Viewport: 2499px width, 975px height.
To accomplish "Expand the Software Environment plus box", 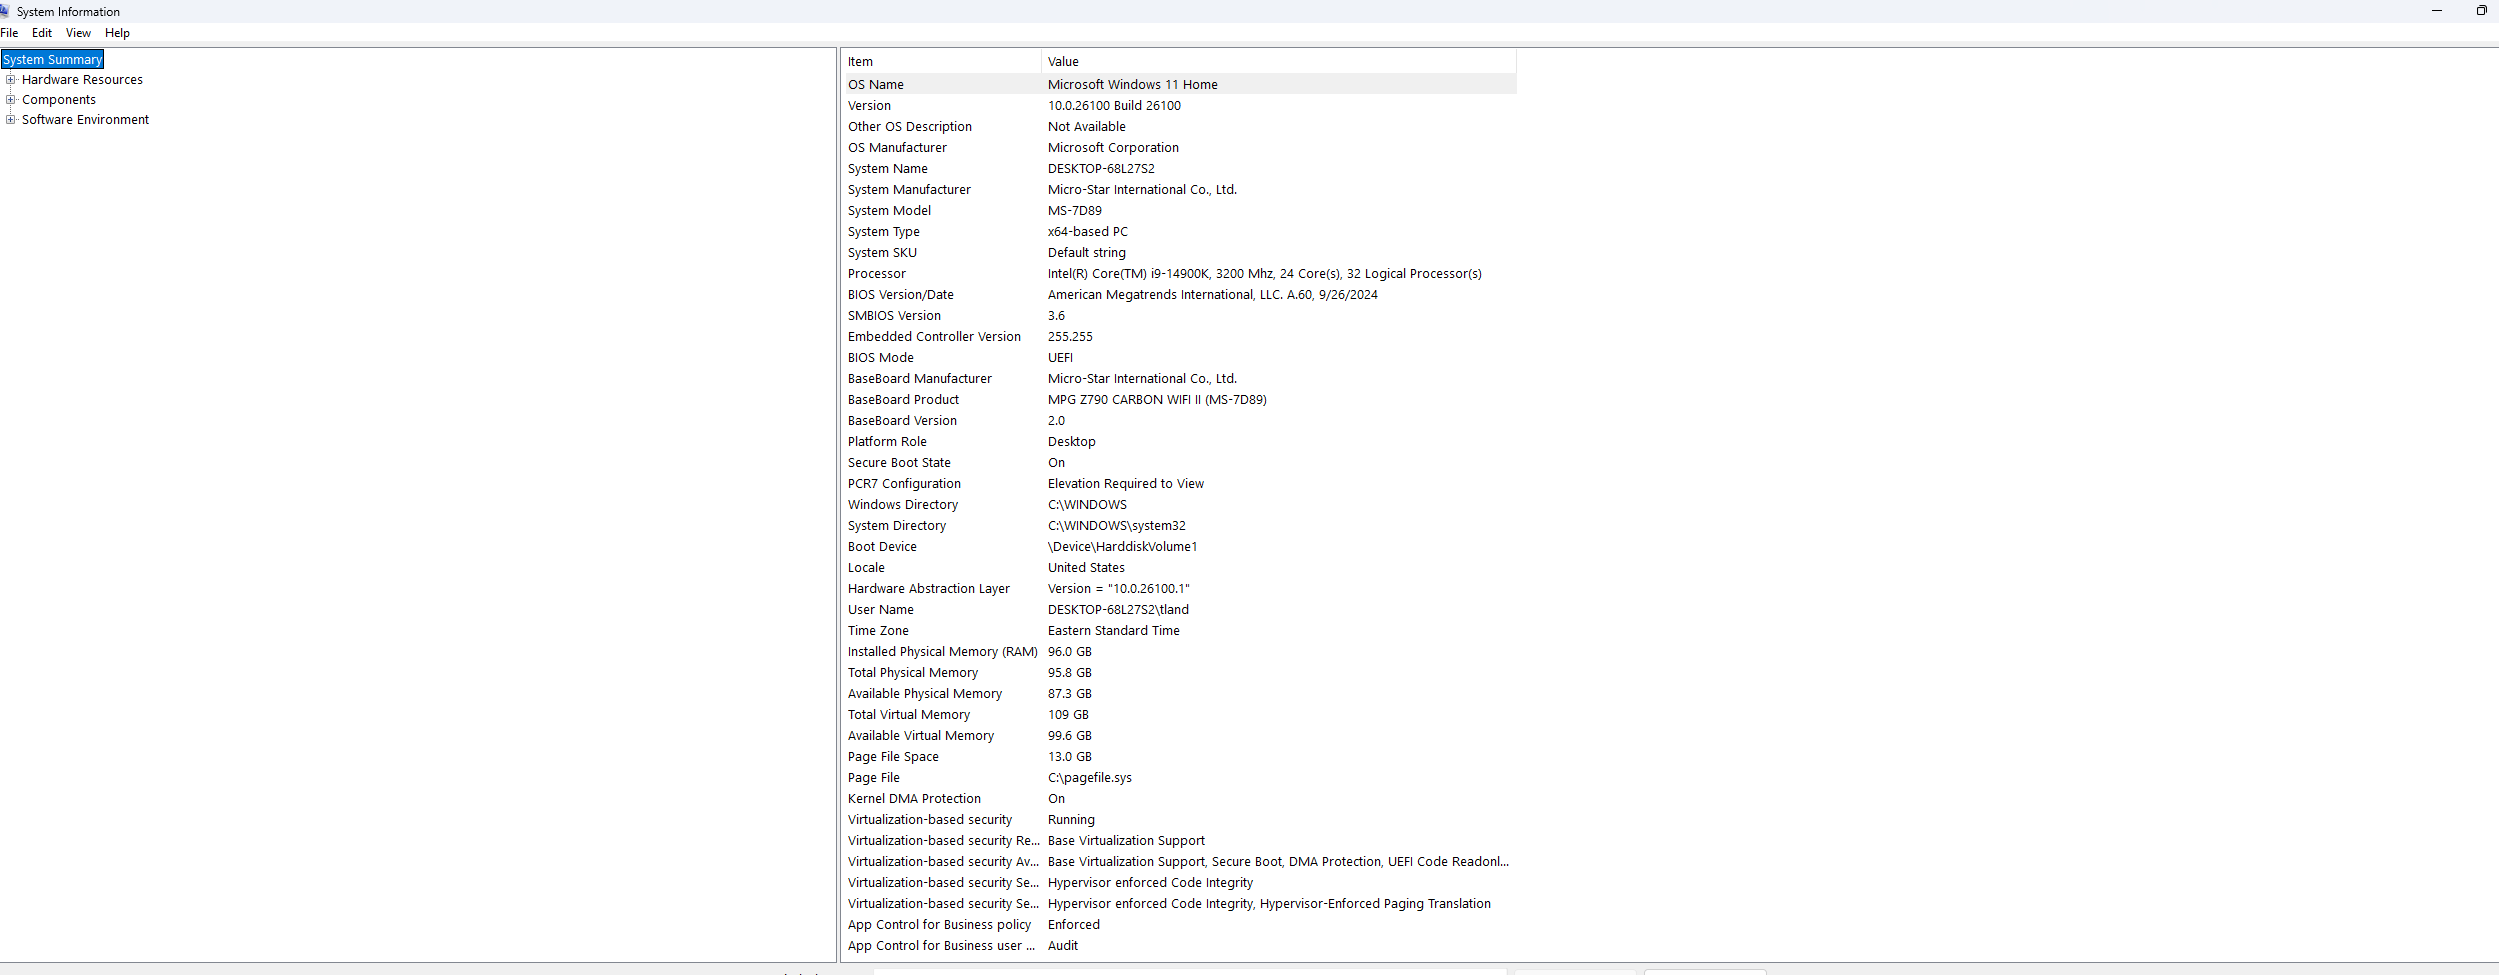I will point(11,120).
